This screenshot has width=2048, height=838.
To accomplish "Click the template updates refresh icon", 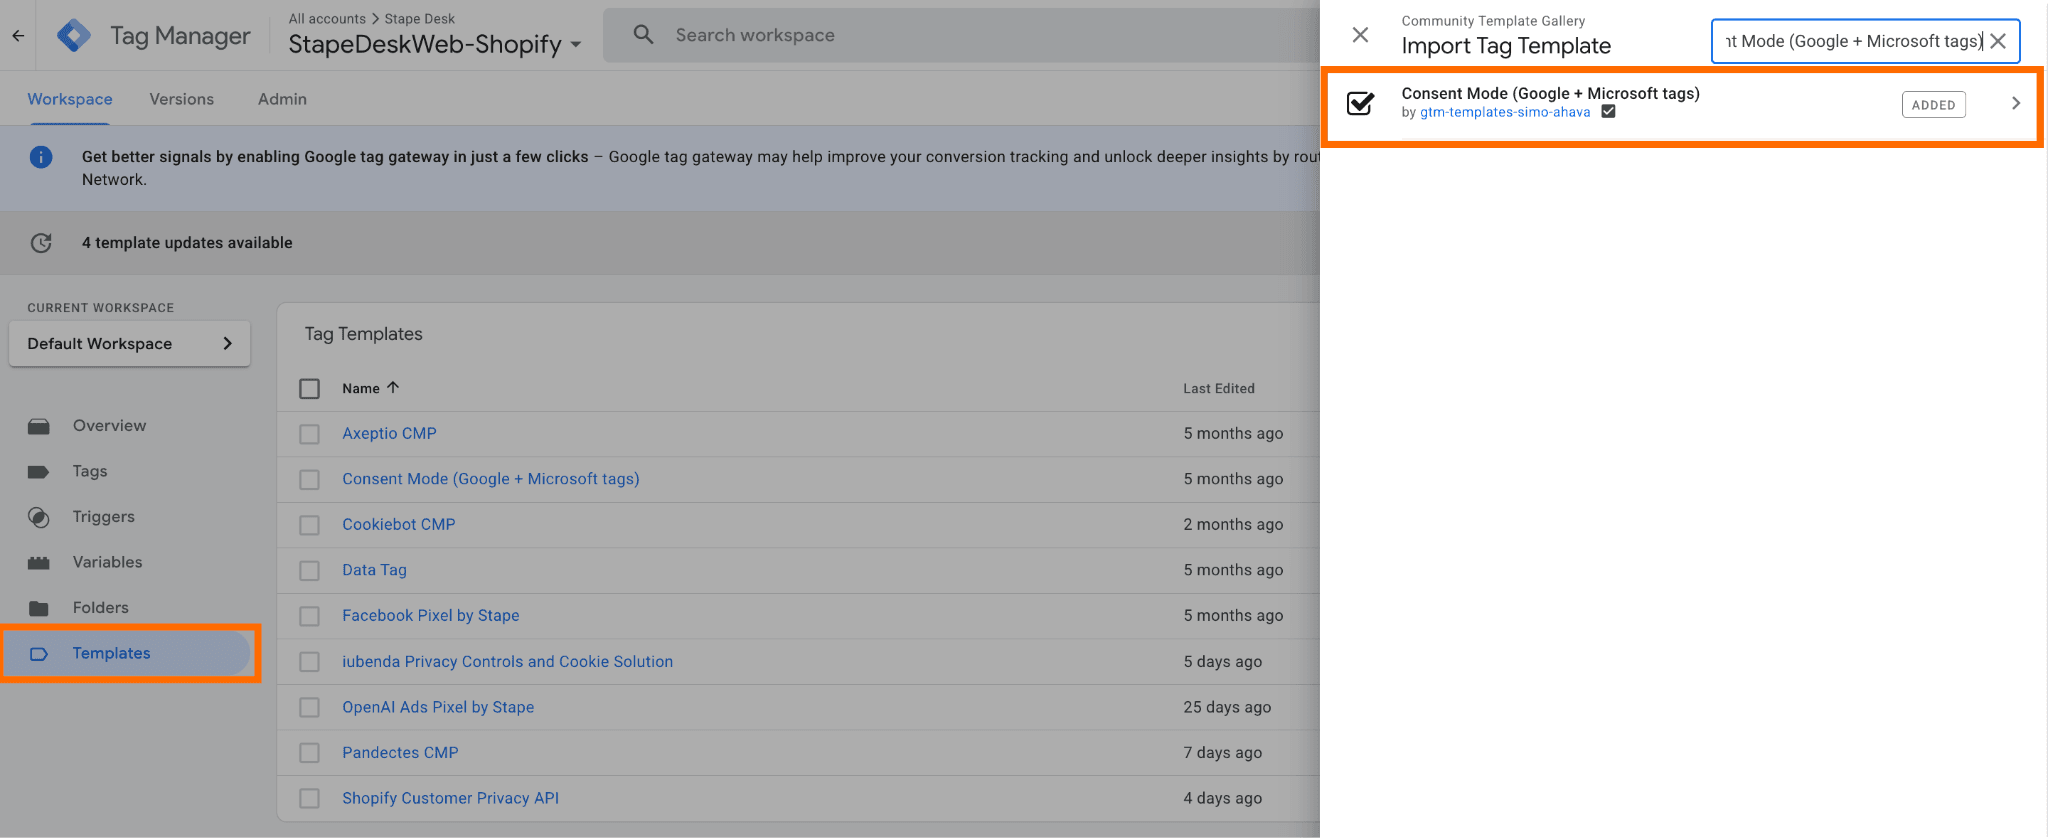I will 41,243.
